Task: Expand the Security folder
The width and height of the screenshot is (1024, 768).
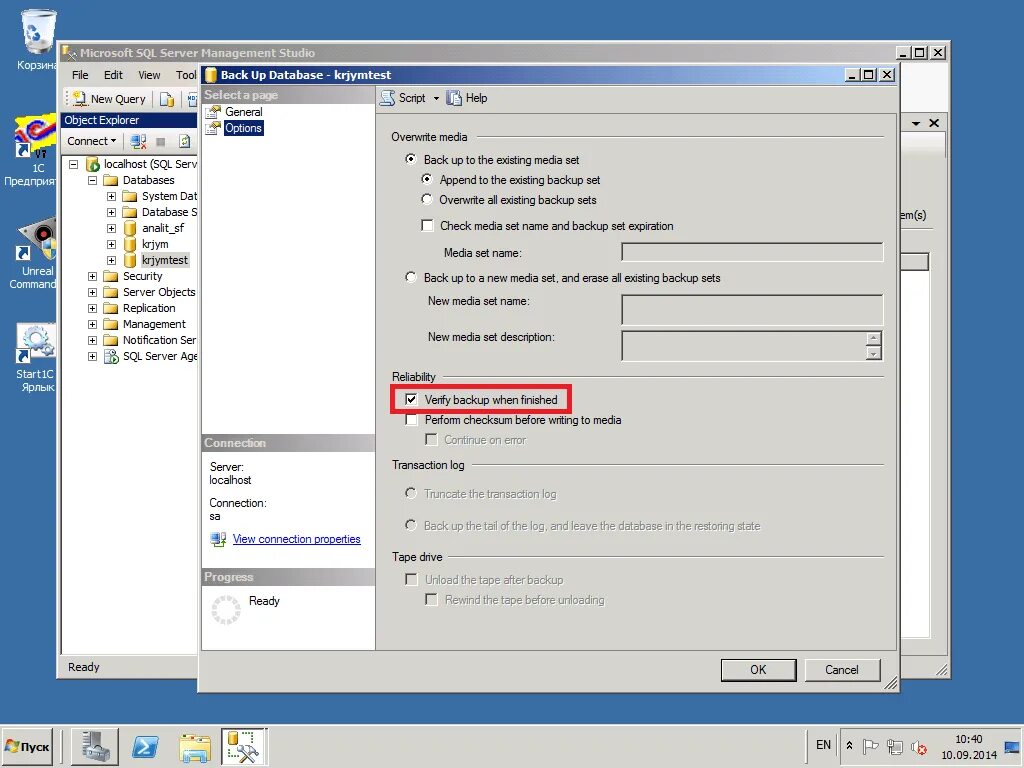Action: pyautogui.click(x=92, y=276)
